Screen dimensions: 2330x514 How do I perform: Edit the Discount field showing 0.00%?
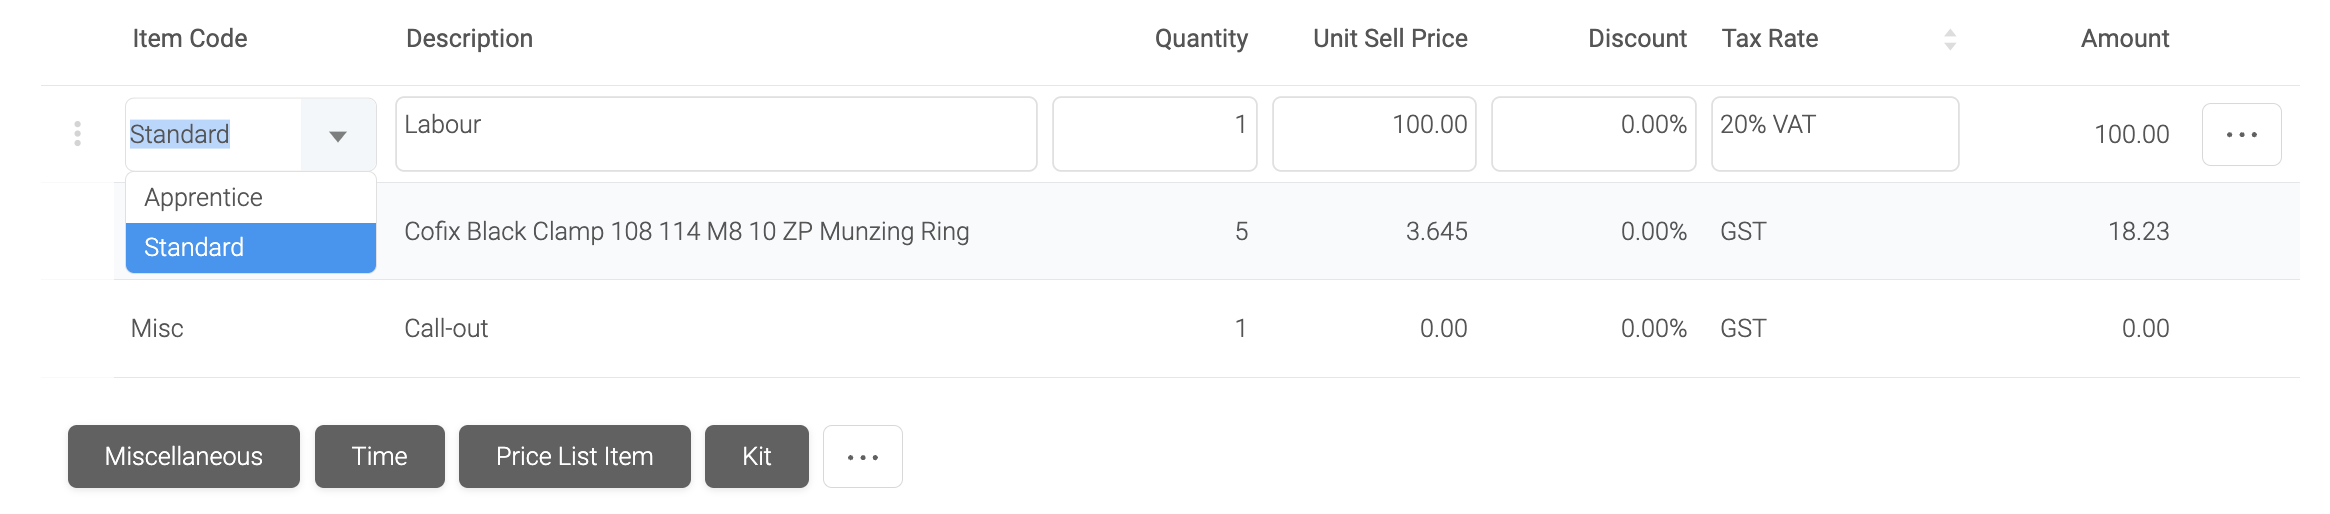pyautogui.click(x=1593, y=134)
